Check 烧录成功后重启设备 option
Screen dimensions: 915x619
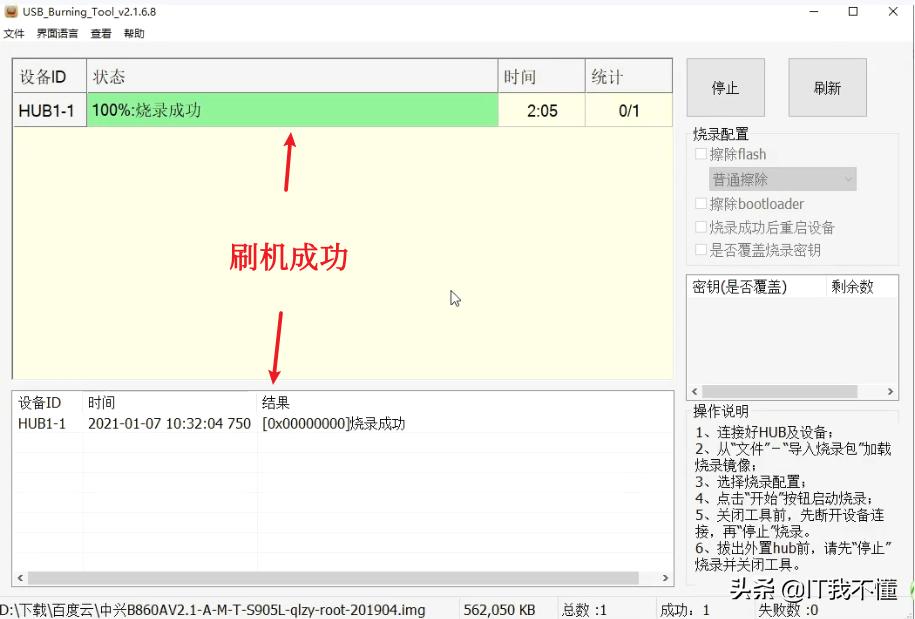pyautogui.click(x=700, y=227)
